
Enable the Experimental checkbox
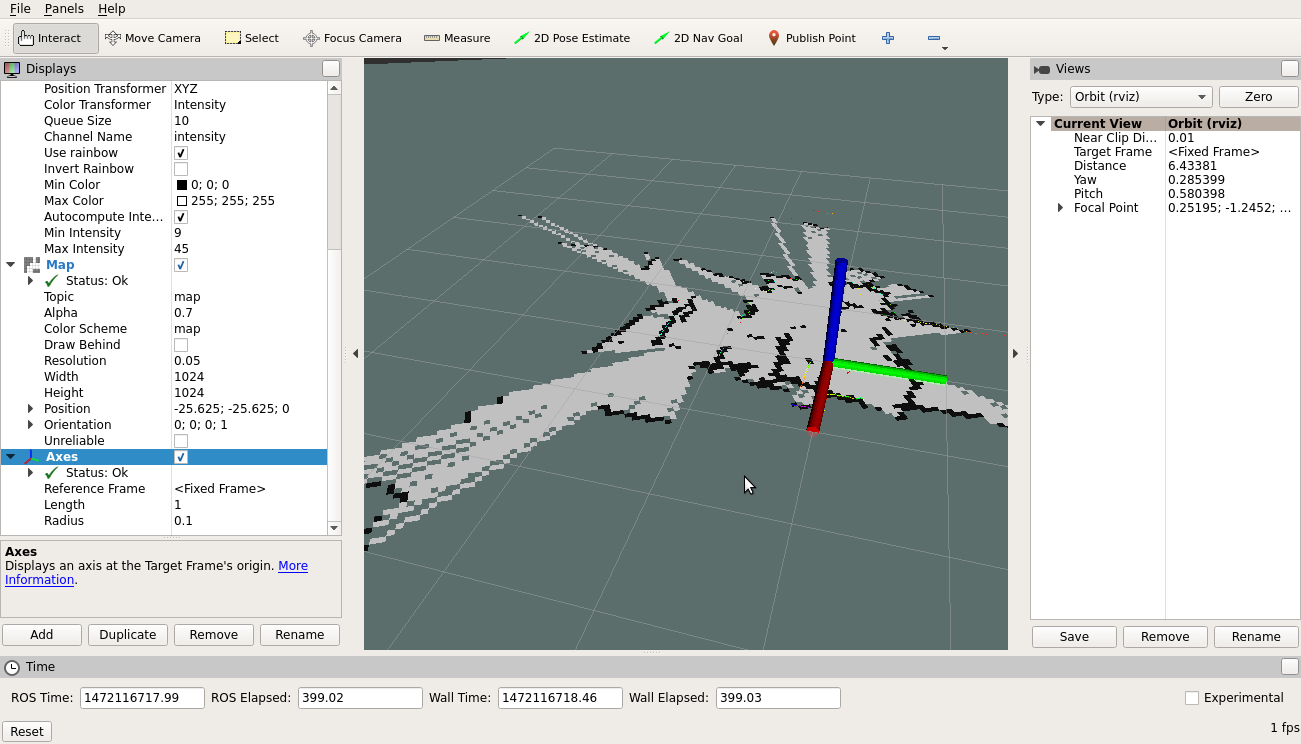(1192, 698)
